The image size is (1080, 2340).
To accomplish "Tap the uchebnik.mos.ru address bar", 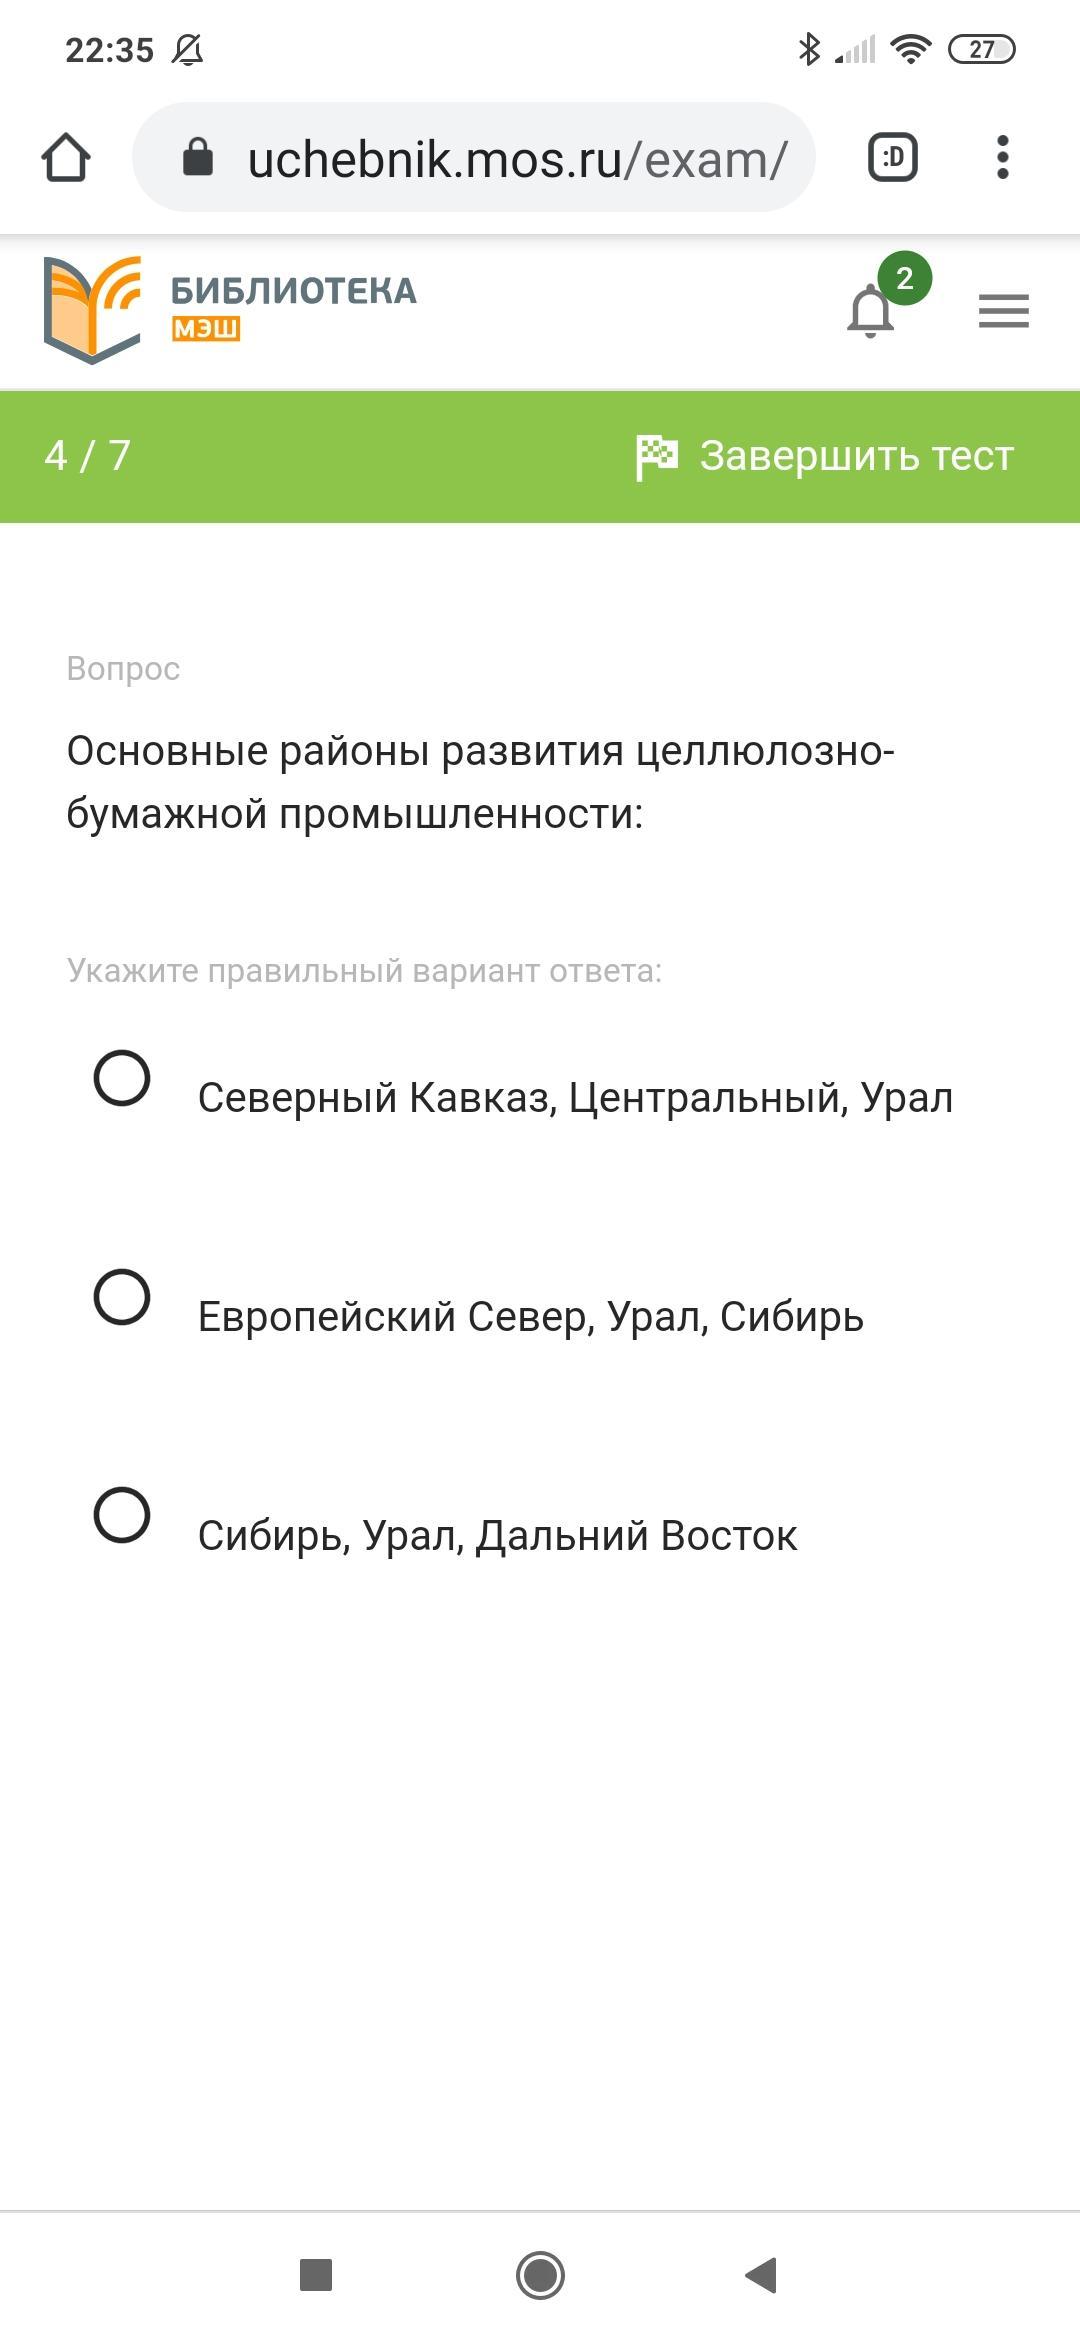I will click(x=474, y=157).
